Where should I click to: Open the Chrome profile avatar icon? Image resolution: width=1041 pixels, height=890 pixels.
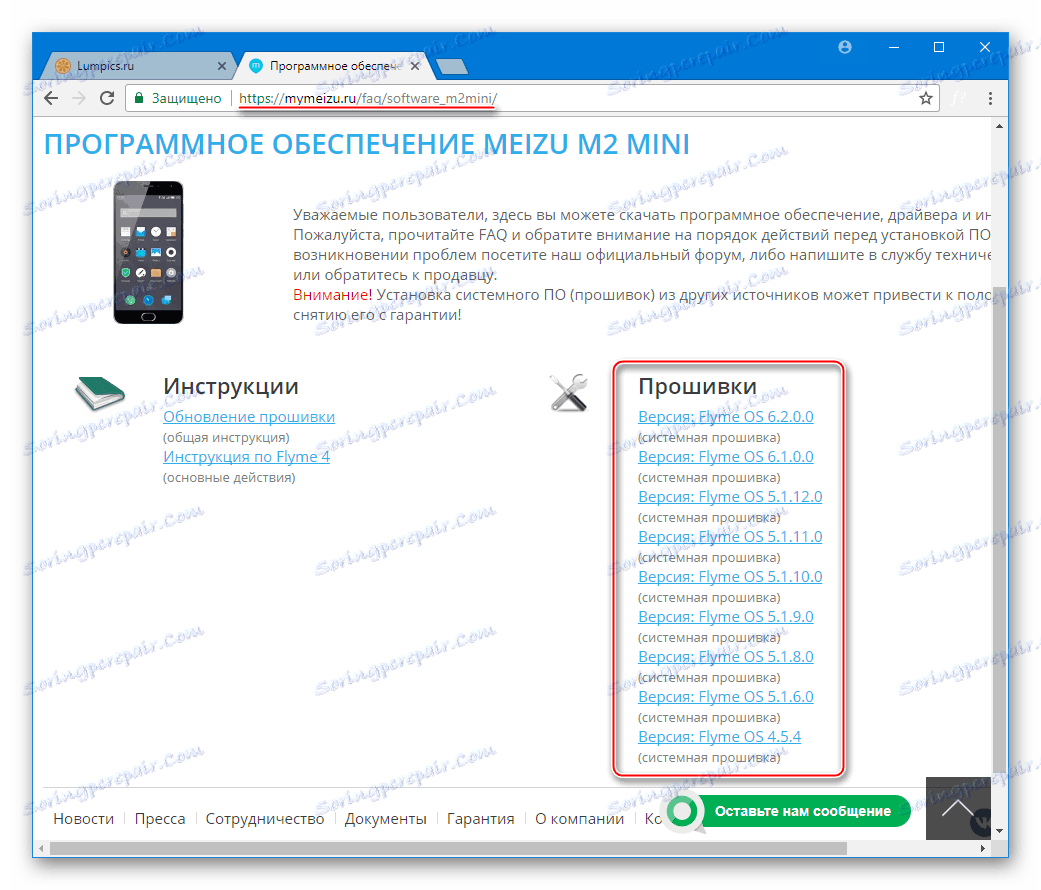click(844, 47)
